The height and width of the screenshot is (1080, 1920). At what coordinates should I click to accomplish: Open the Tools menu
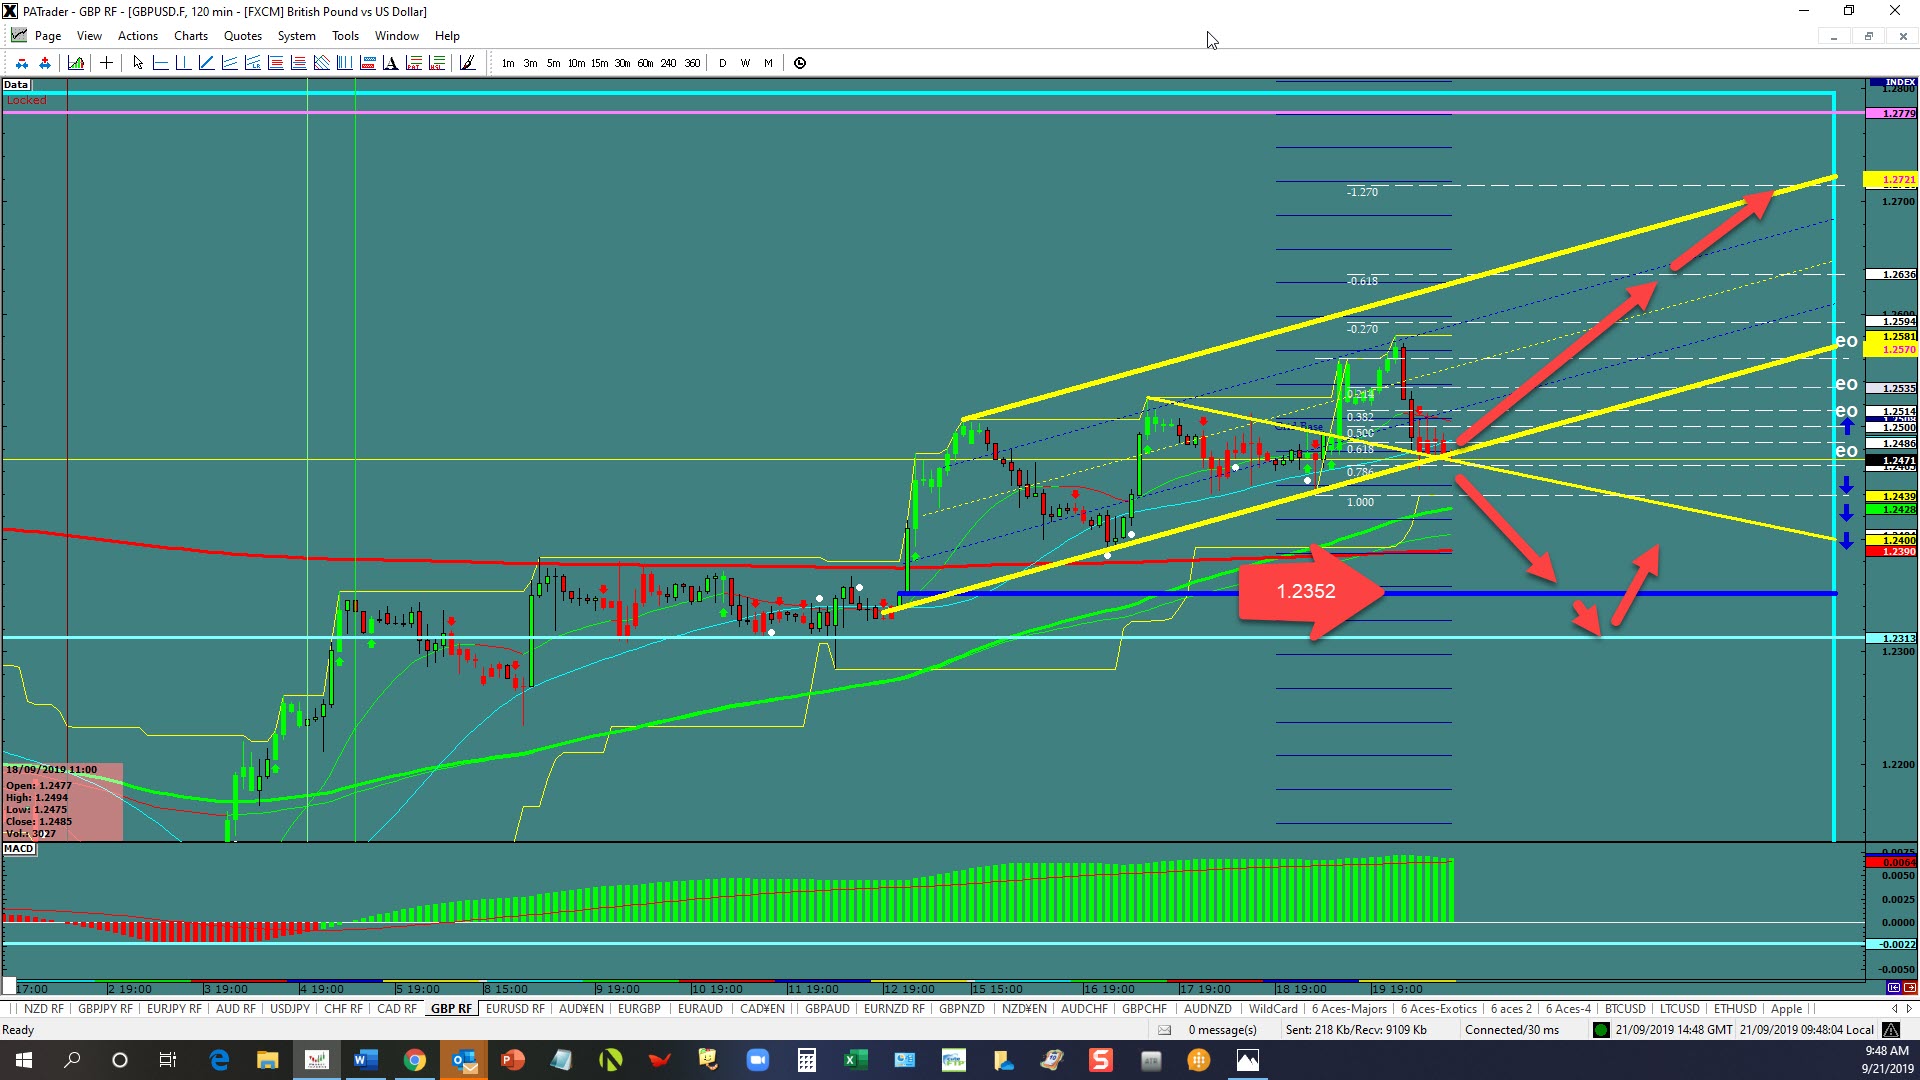coord(345,36)
